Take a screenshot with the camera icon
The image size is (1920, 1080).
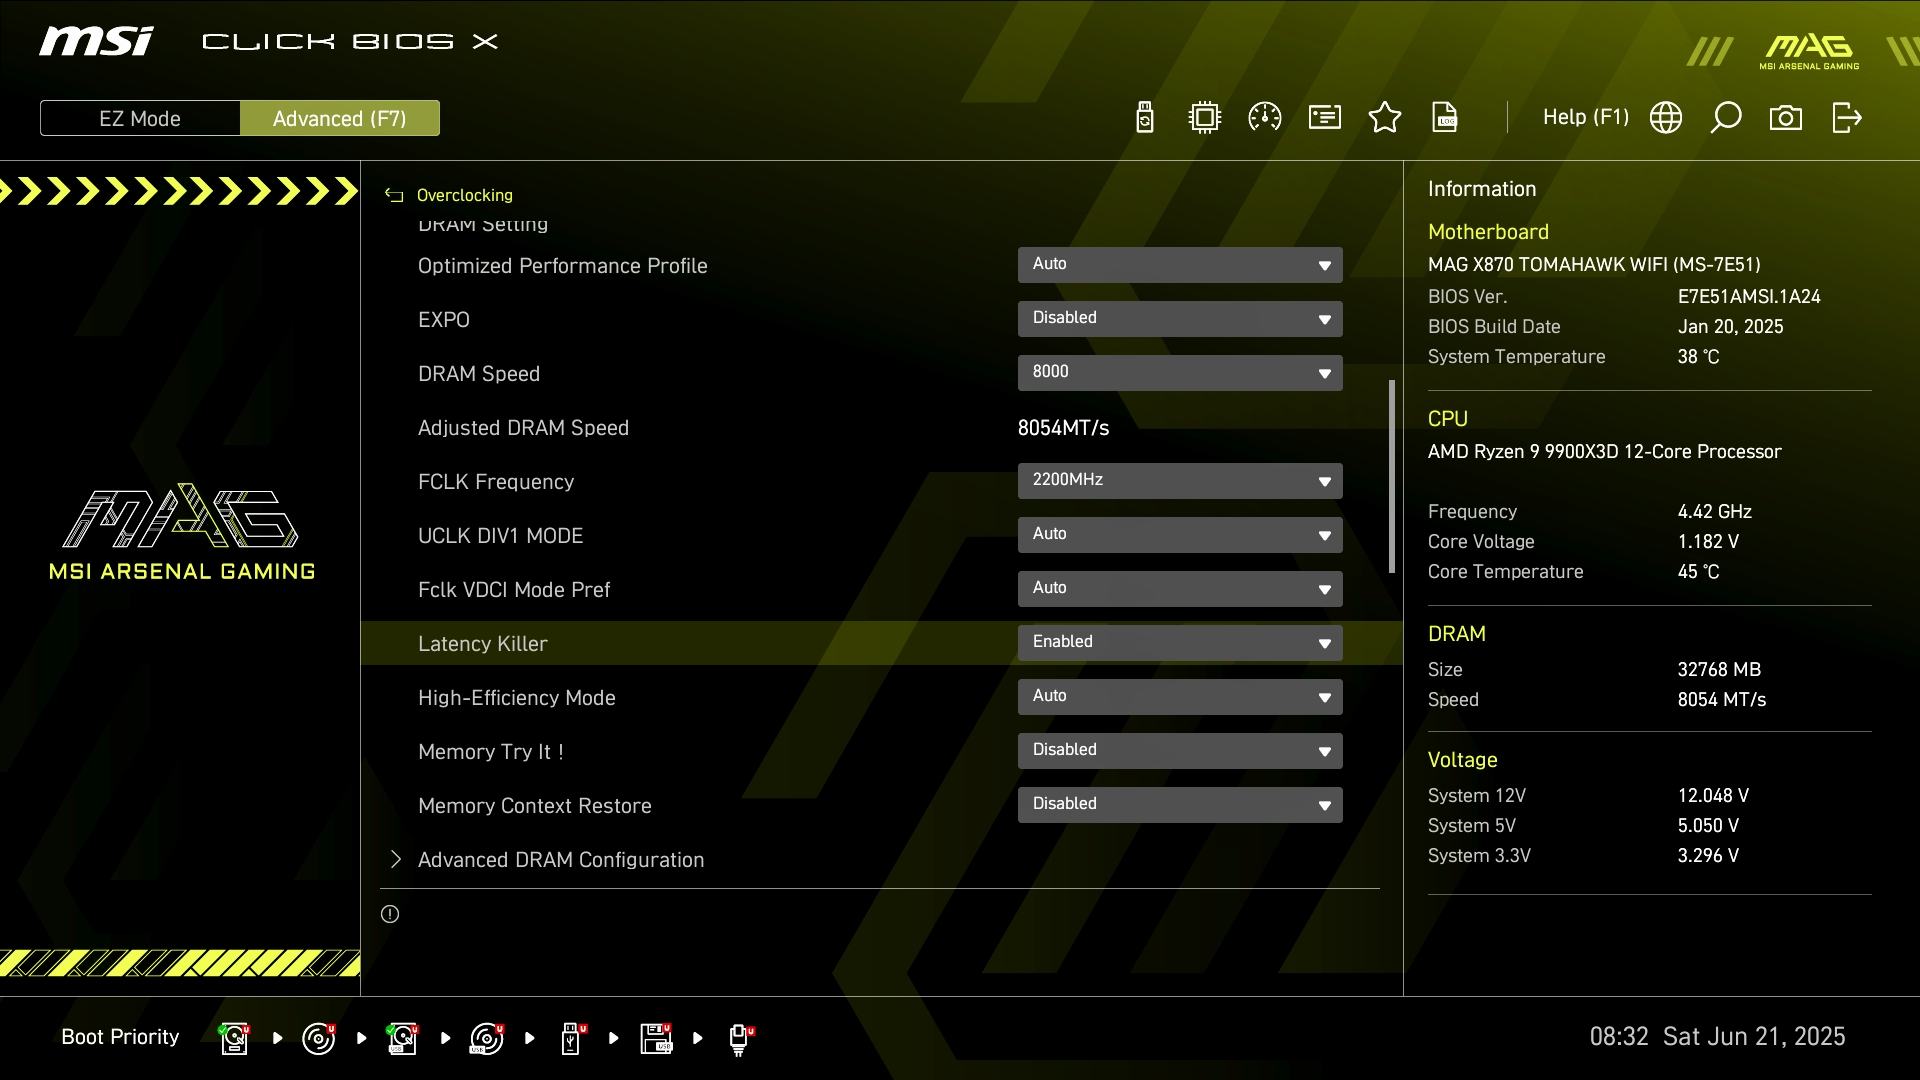pos(1786,118)
